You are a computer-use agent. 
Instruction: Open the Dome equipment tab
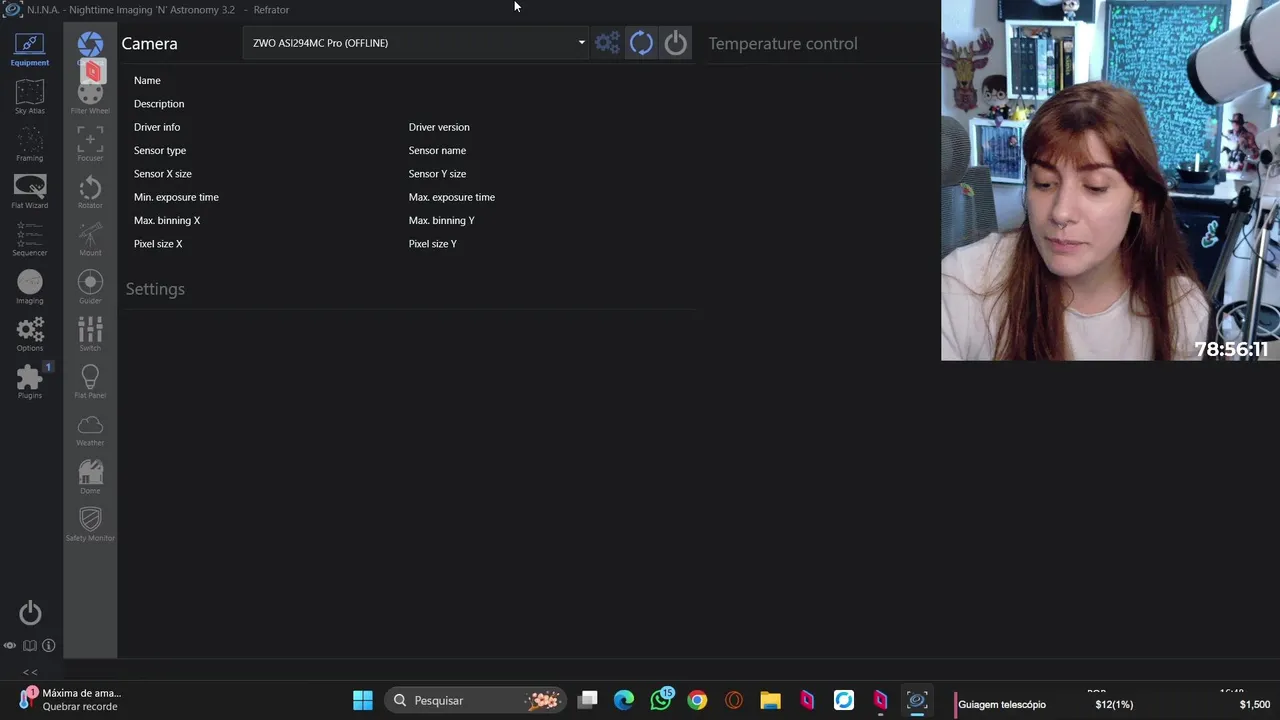tap(90, 477)
